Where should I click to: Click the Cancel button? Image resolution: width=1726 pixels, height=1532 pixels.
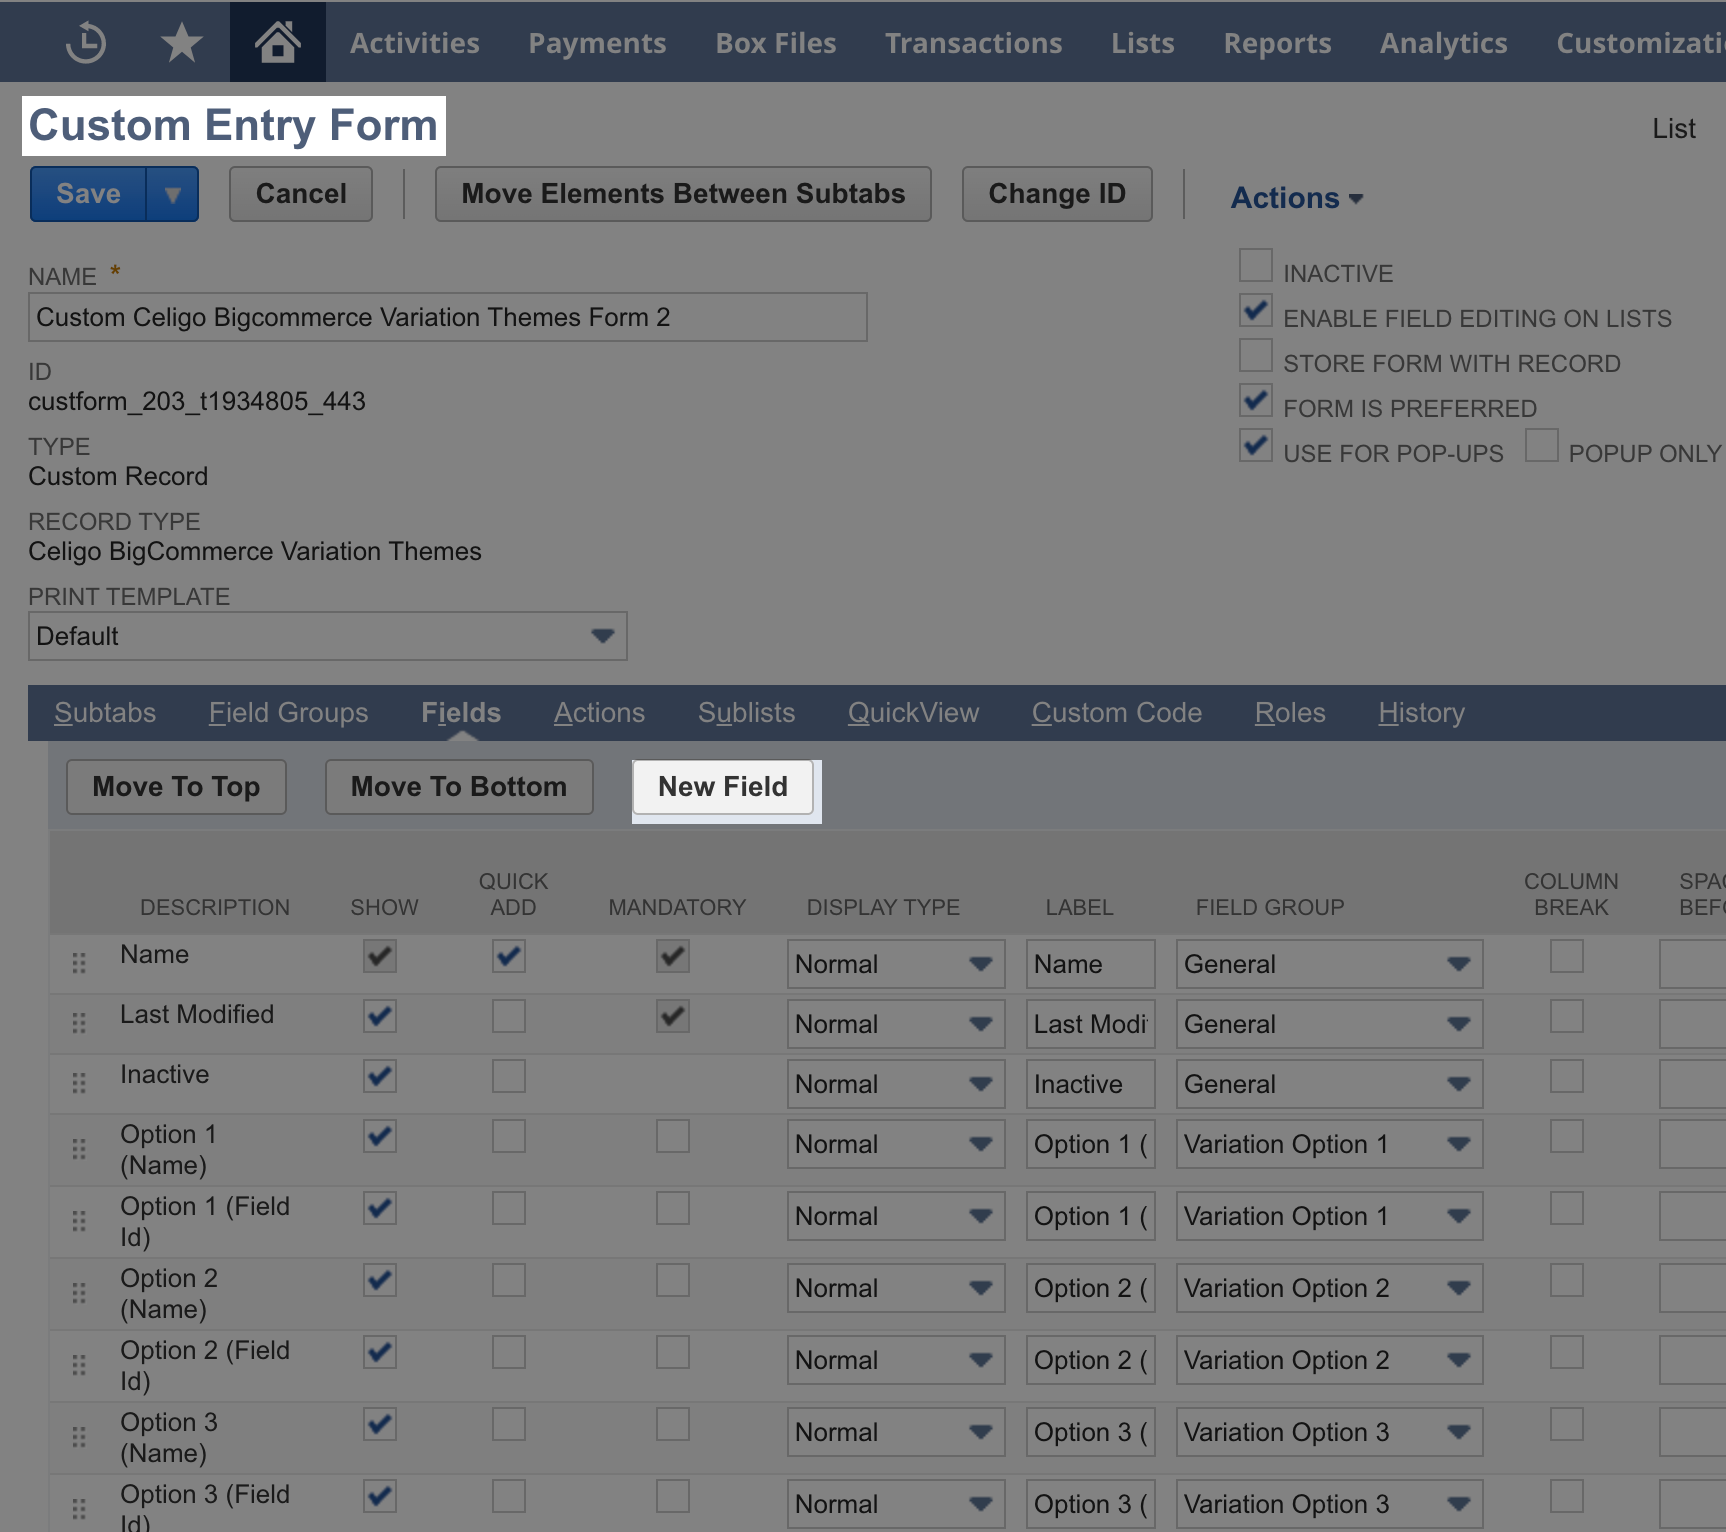coord(301,194)
